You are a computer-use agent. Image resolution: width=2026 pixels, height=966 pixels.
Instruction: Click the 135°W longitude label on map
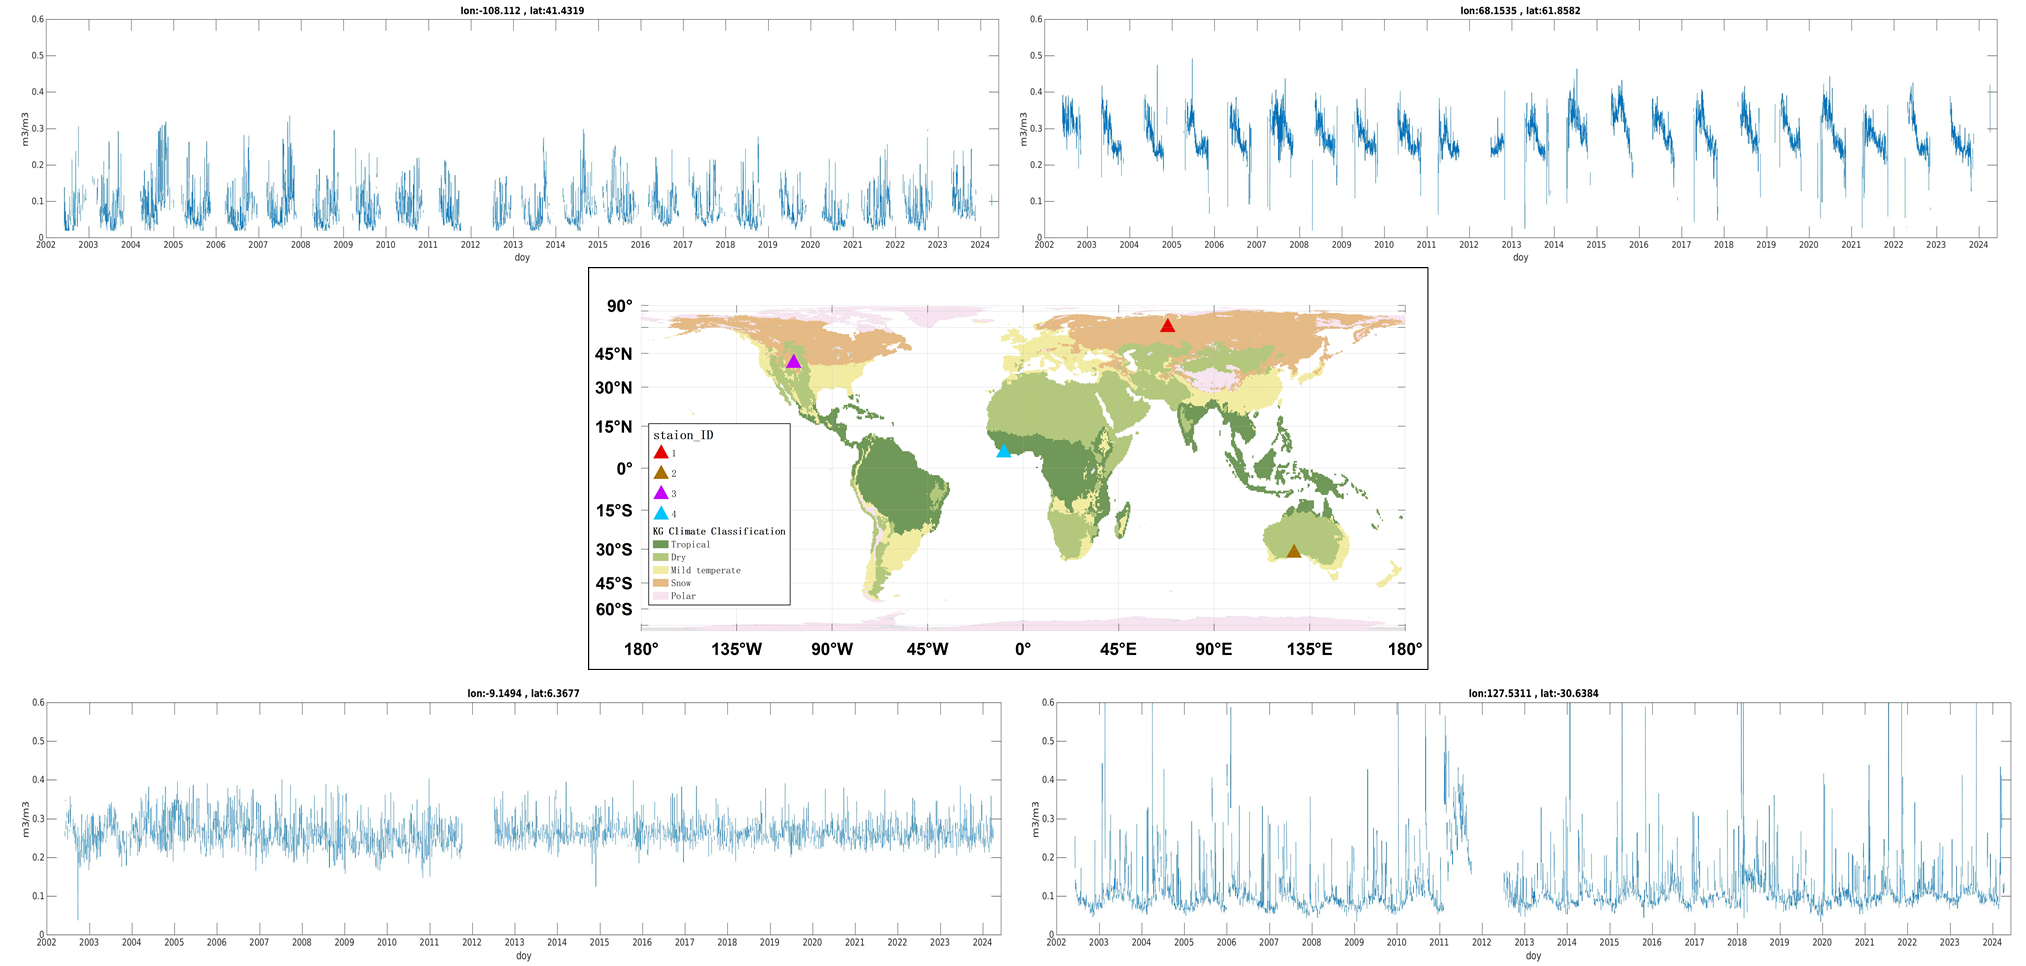736,650
